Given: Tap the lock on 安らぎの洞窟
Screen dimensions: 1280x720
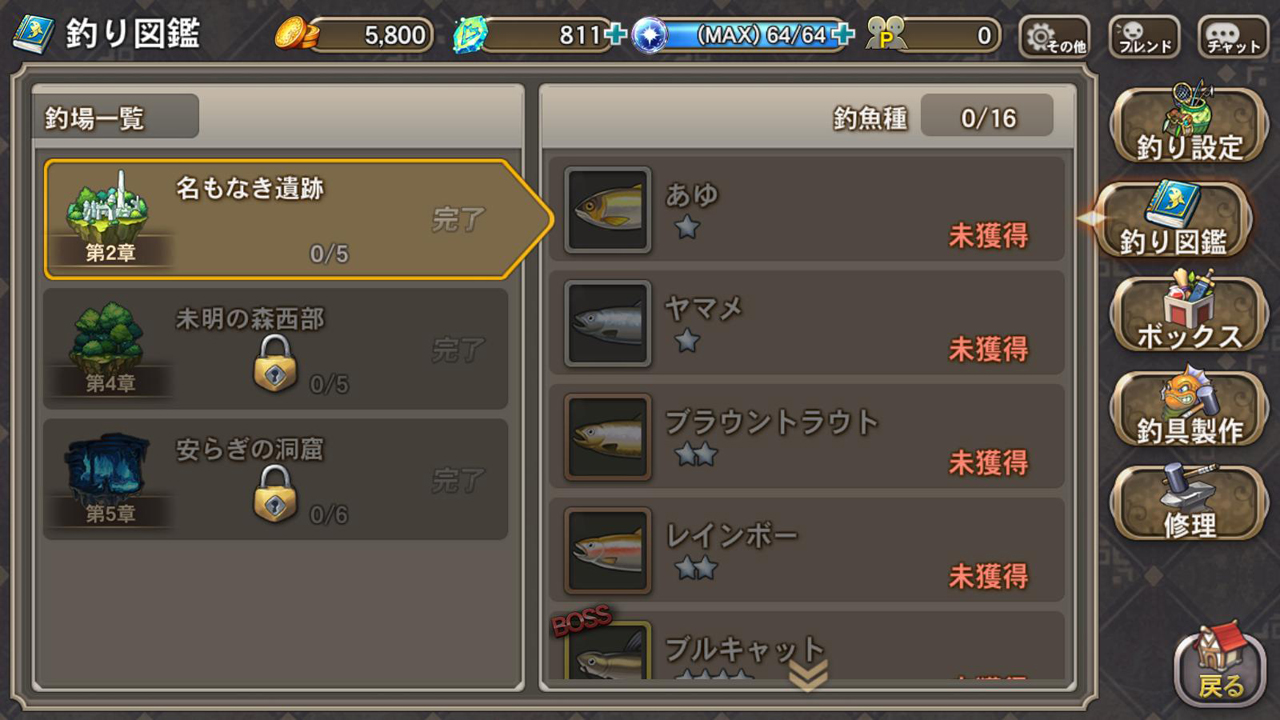Looking at the screenshot, I should (275, 493).
